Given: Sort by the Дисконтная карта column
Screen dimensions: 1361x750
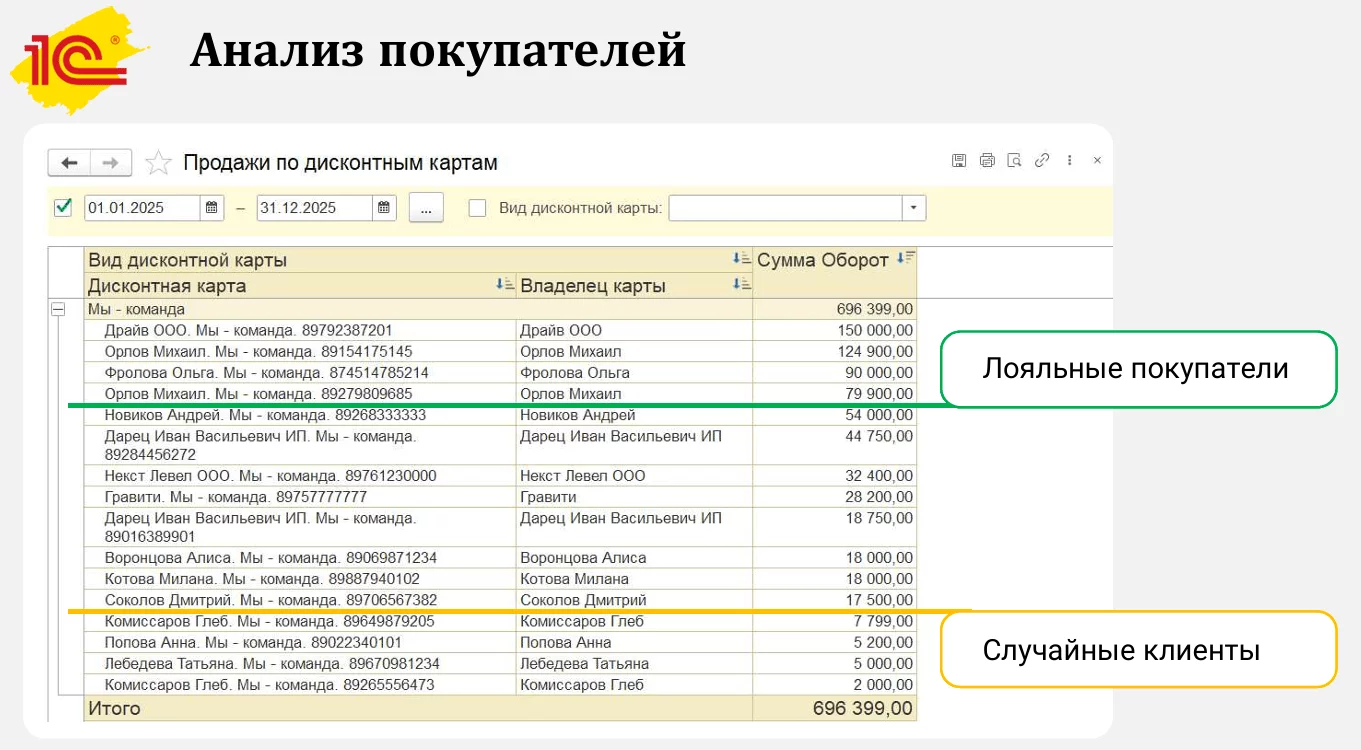Looking at the screenshot, I should (504, 285).
